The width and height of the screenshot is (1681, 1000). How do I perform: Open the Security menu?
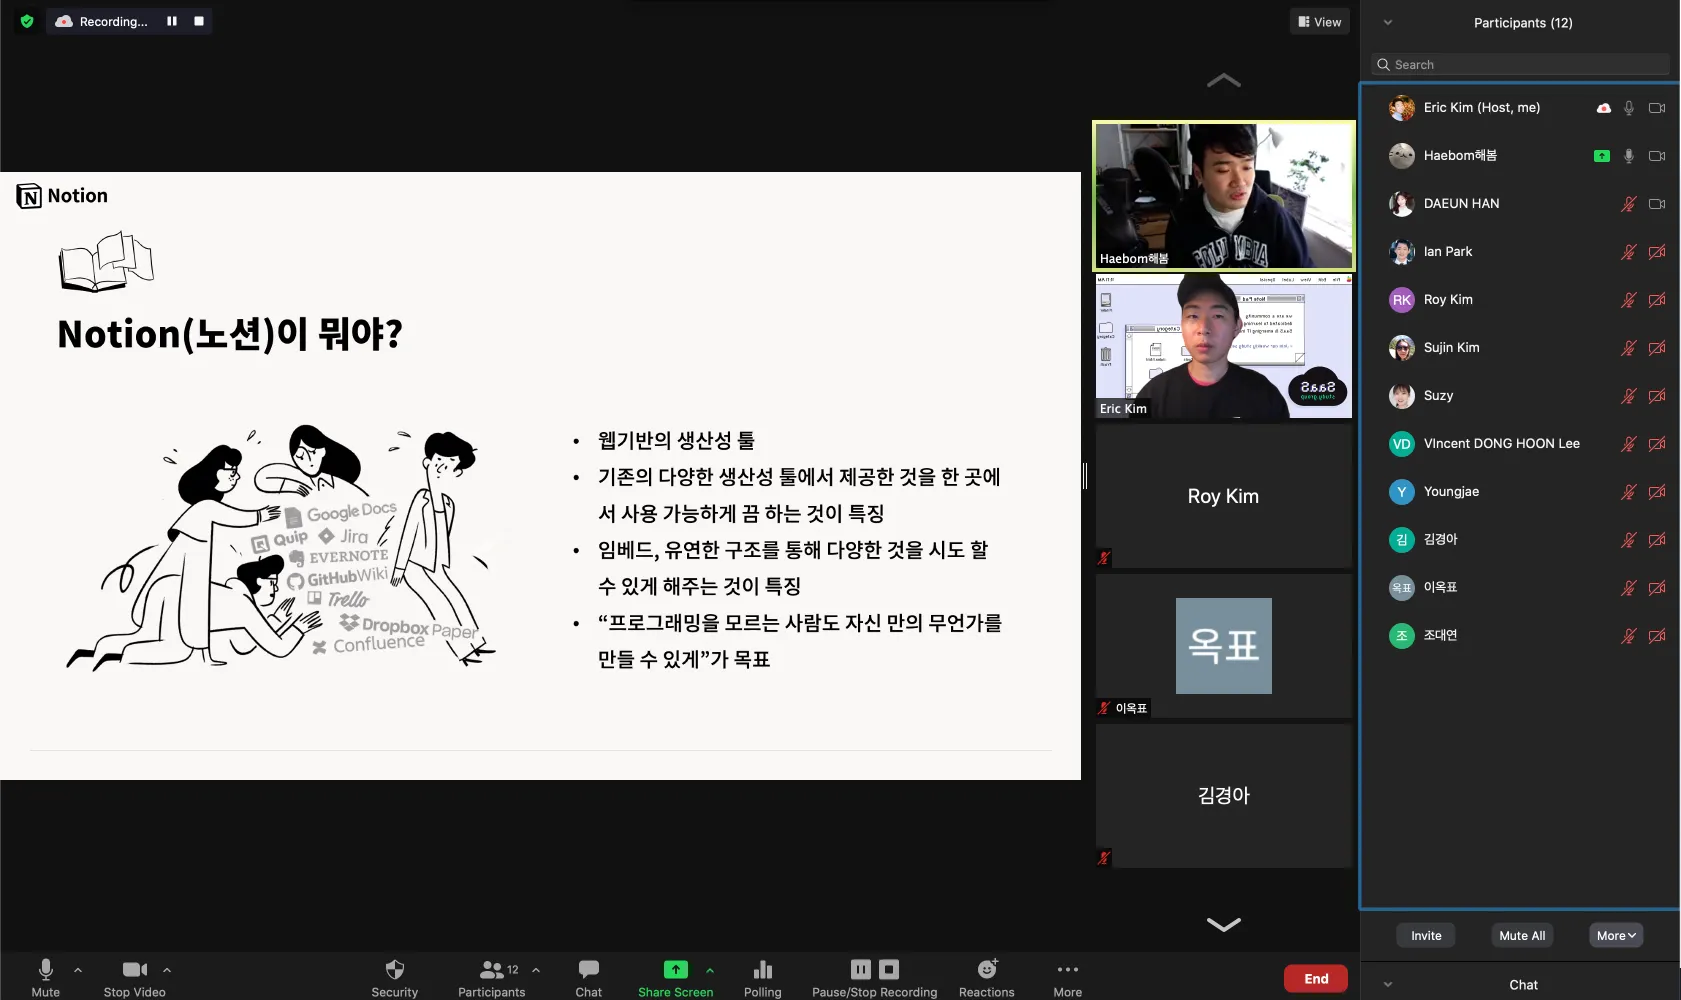tap(395, 977)
